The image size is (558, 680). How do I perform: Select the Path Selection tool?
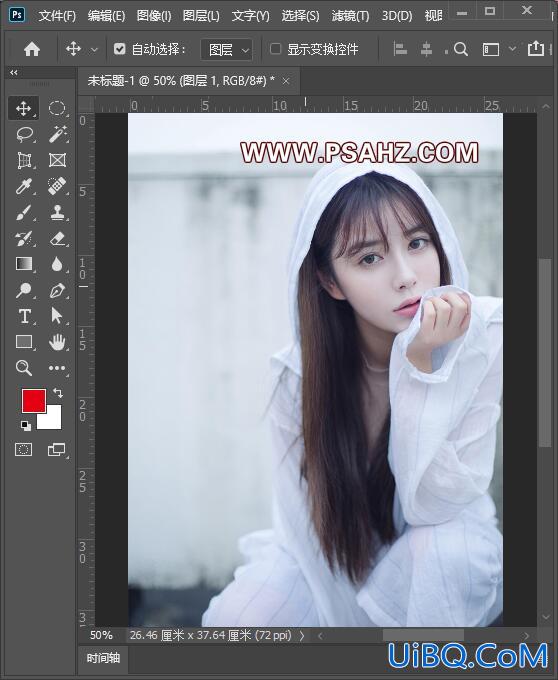(x=57, y=316)
